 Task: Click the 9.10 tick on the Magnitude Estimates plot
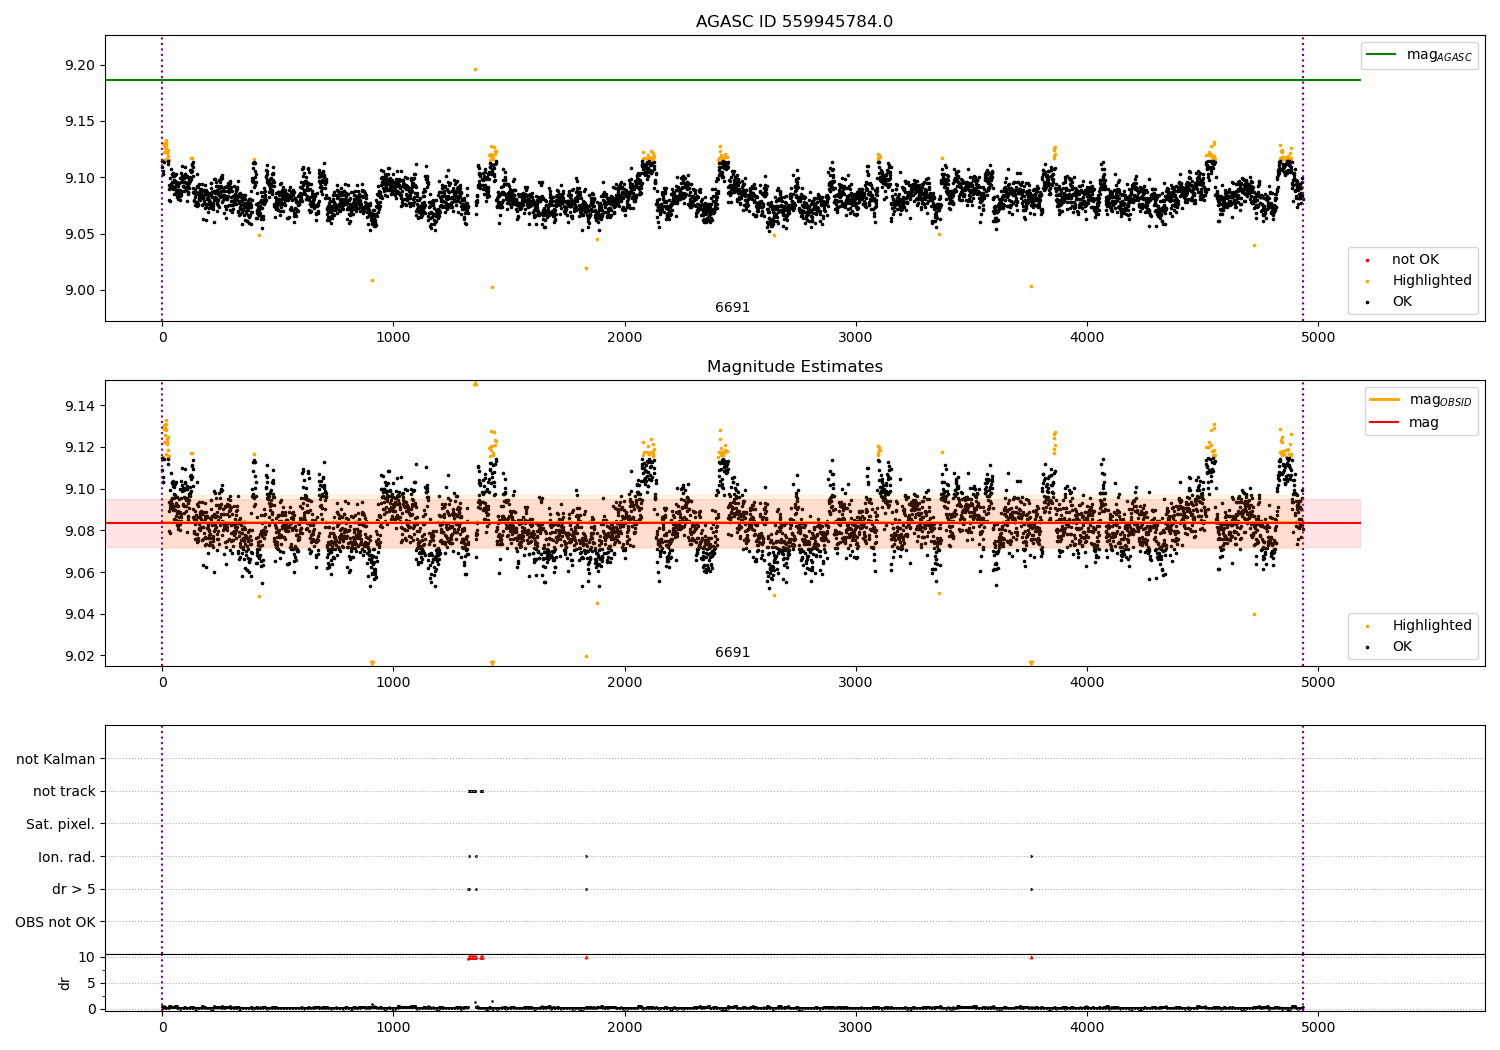pyautogui.click(x=78, y=489)
